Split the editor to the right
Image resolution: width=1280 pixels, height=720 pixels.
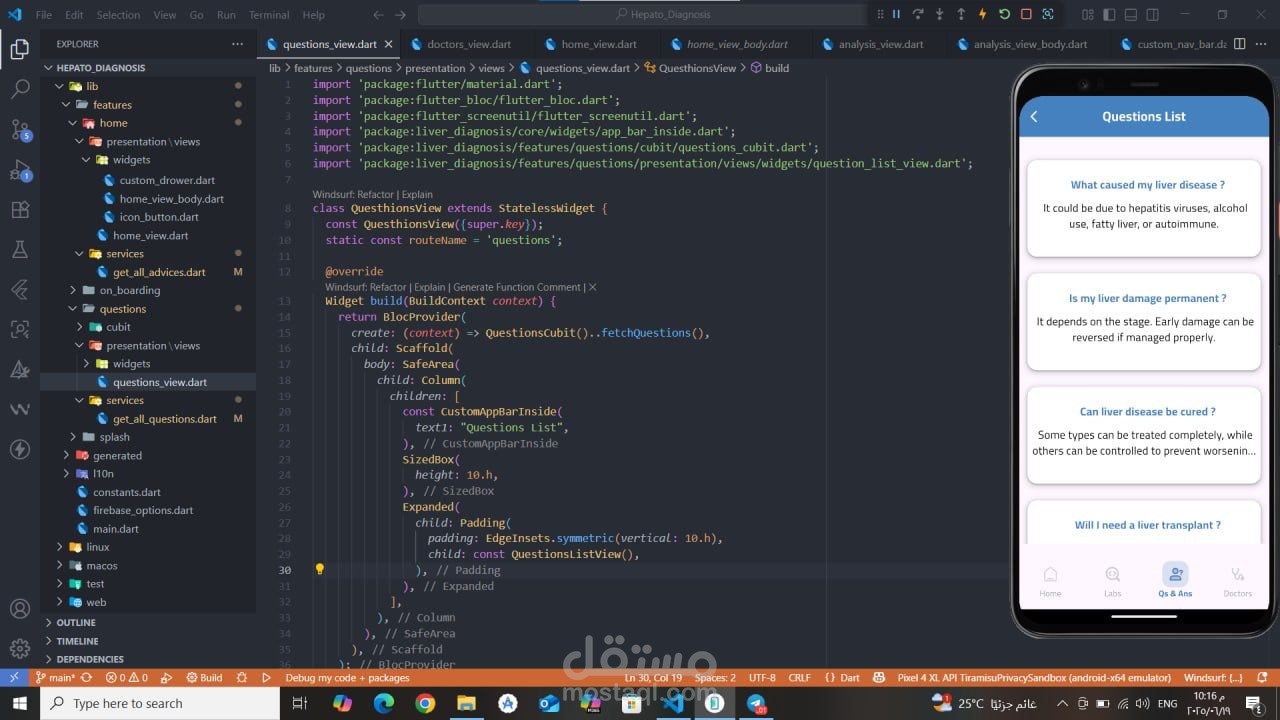tap(1240, 44)
